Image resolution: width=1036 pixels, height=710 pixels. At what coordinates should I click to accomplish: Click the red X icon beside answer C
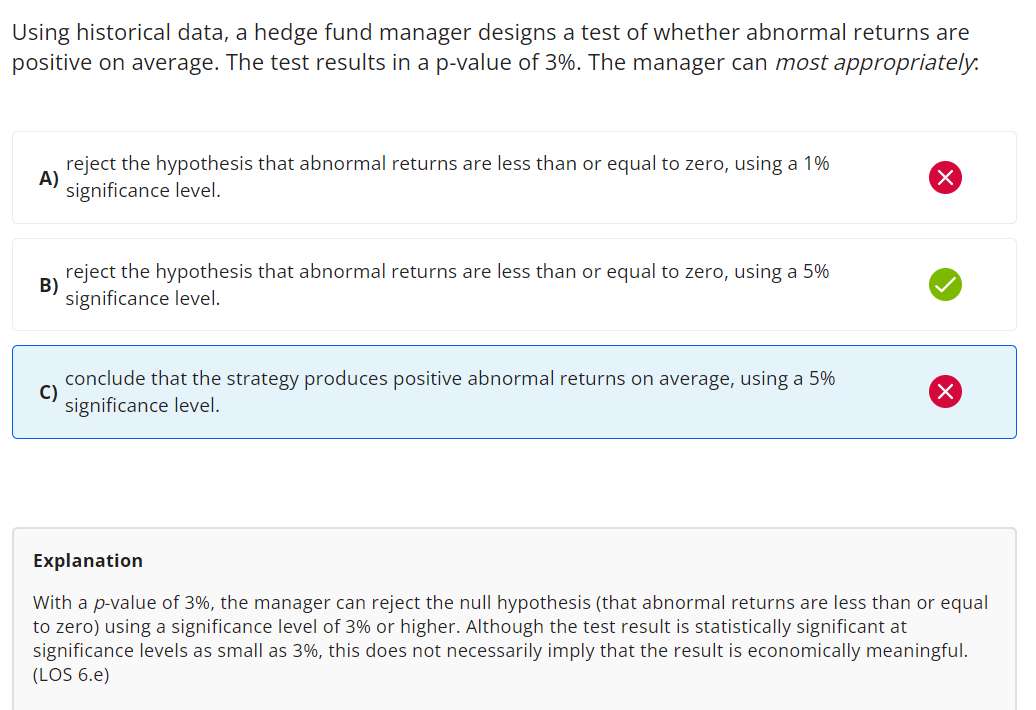(945, 392)
